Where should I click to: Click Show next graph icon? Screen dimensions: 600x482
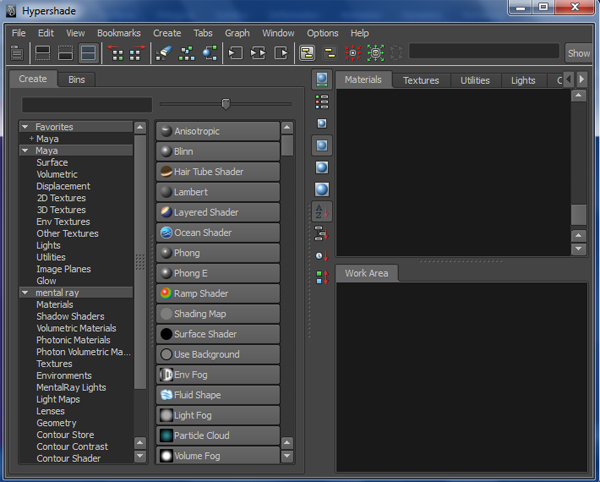point(137,53)
